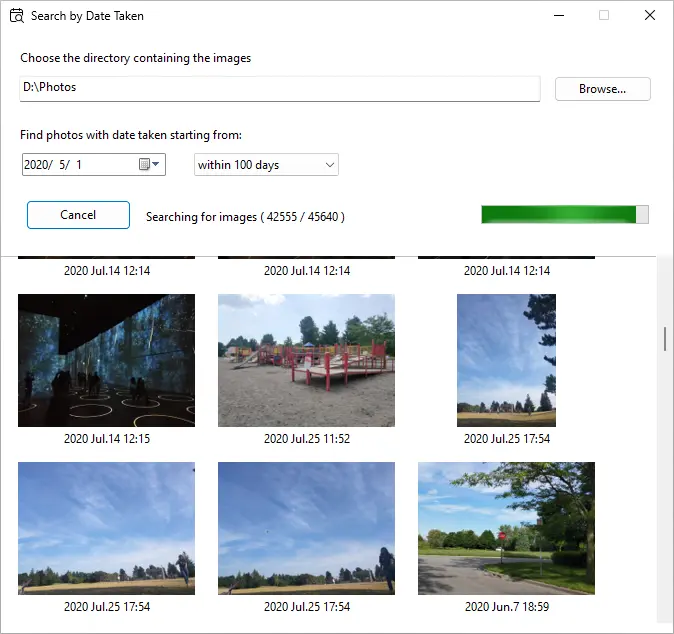The height and width of the screenshot is (634, 674).
Task: Click the 2020 Jul.14 12:15 caption
Action: (x=107, y=438)
